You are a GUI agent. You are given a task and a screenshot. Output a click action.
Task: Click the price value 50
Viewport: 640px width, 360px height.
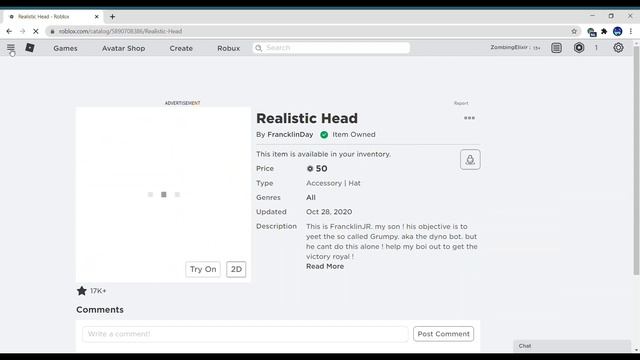pos(321,169)
